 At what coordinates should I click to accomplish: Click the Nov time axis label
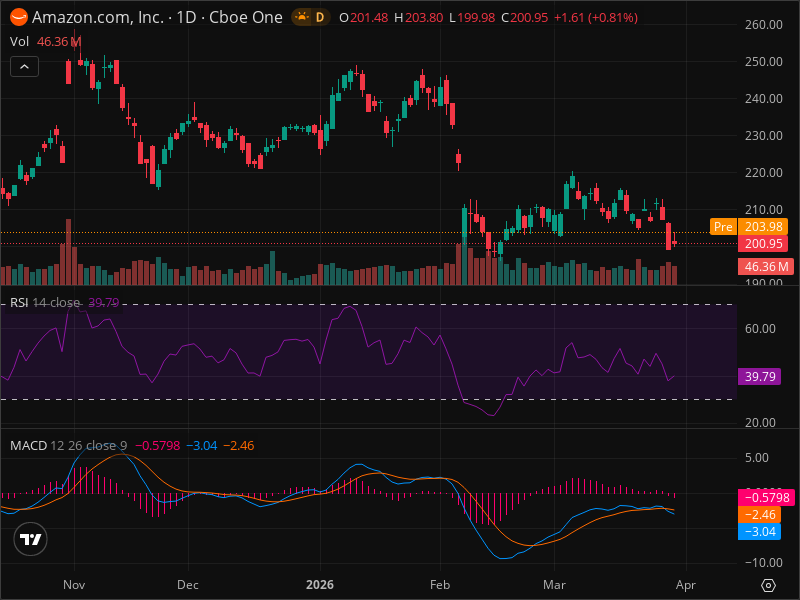74,585
